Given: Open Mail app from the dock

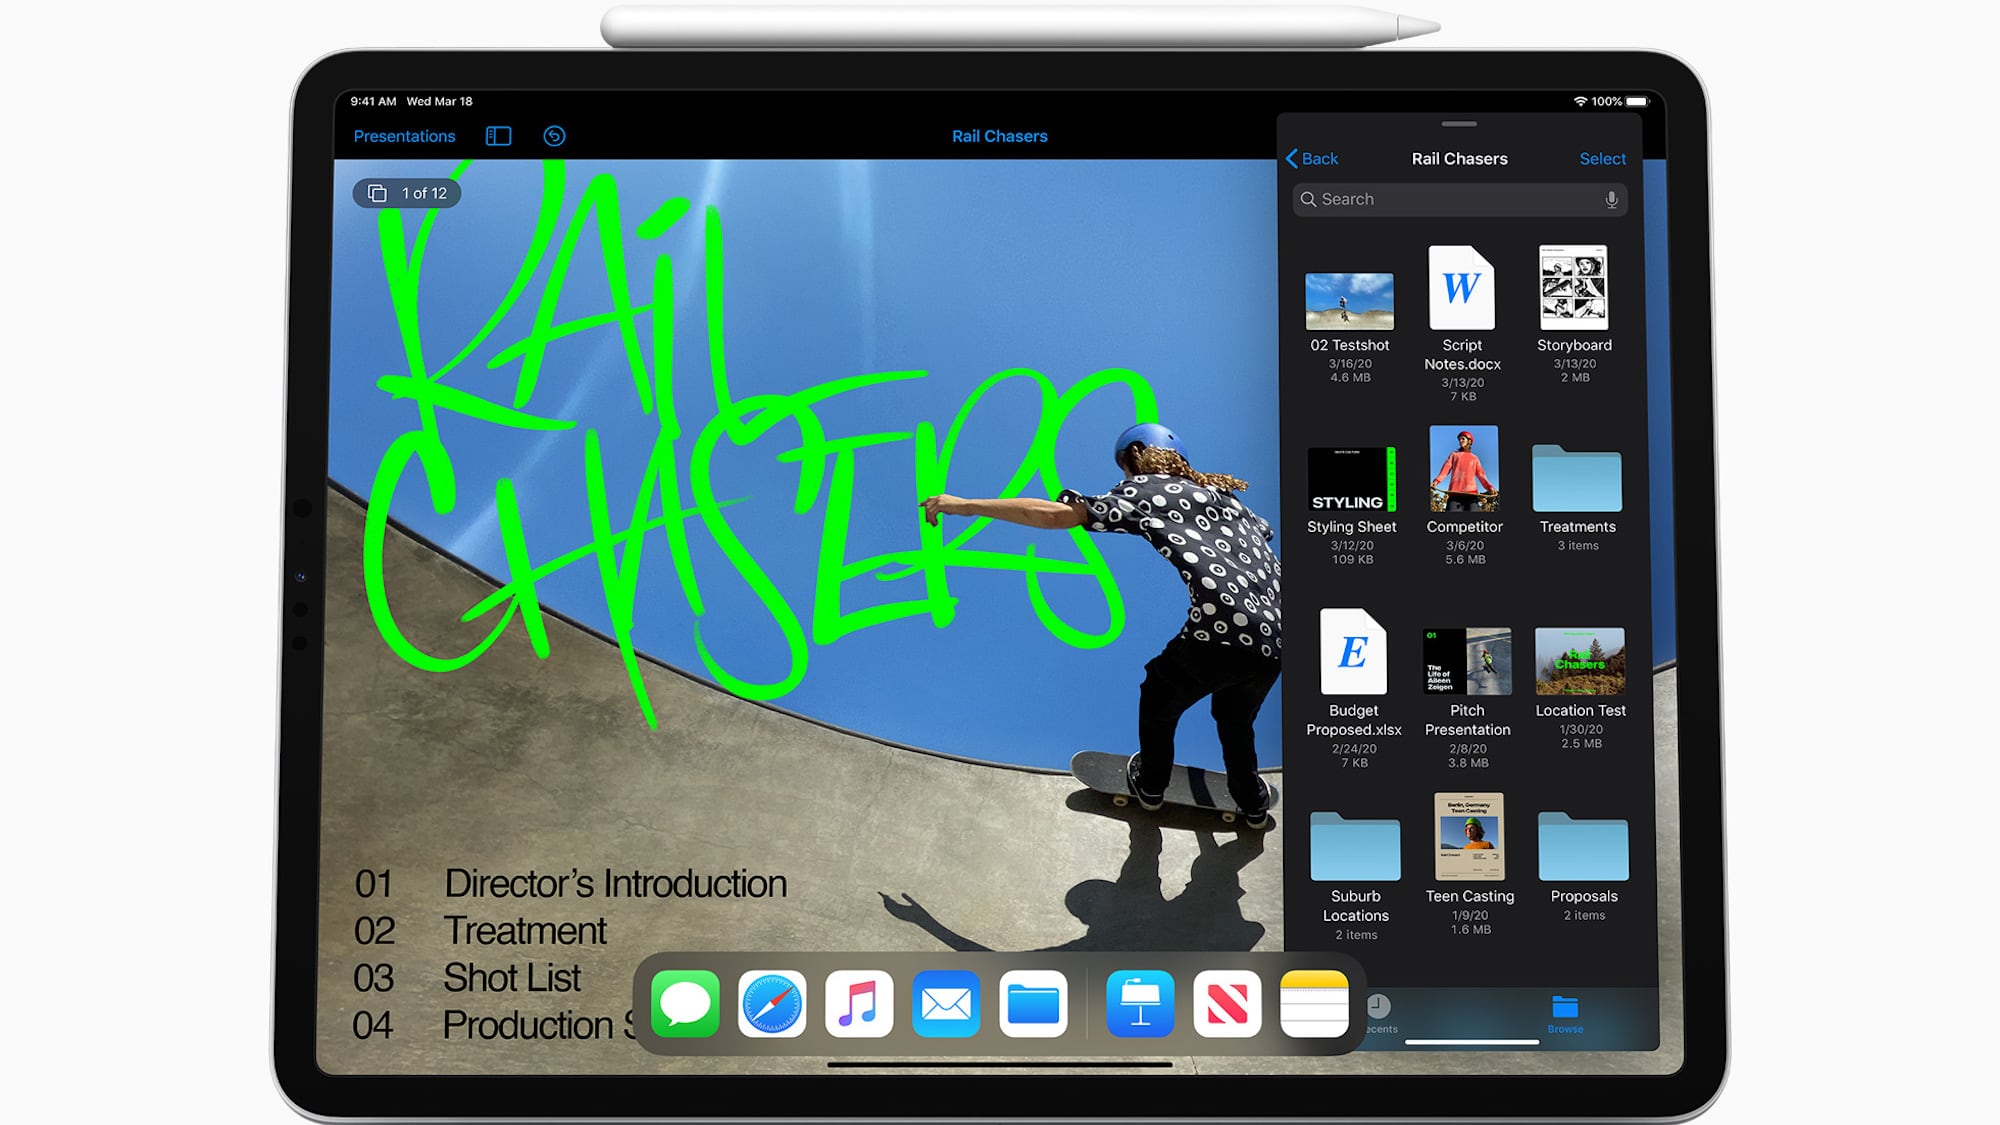Looking at the screenshot, I should pyautogui.click(x=946, y=1003).
